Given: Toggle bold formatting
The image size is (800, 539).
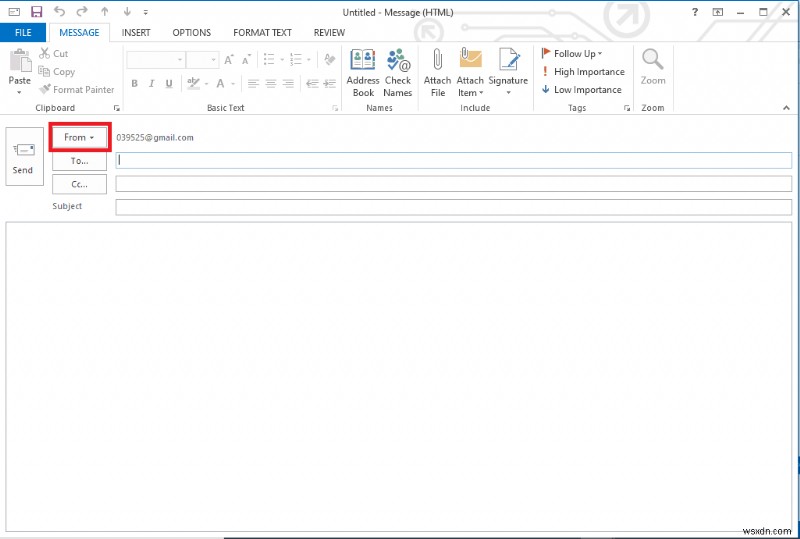Looking at the screenshot, I should click(x=135, y=83).
